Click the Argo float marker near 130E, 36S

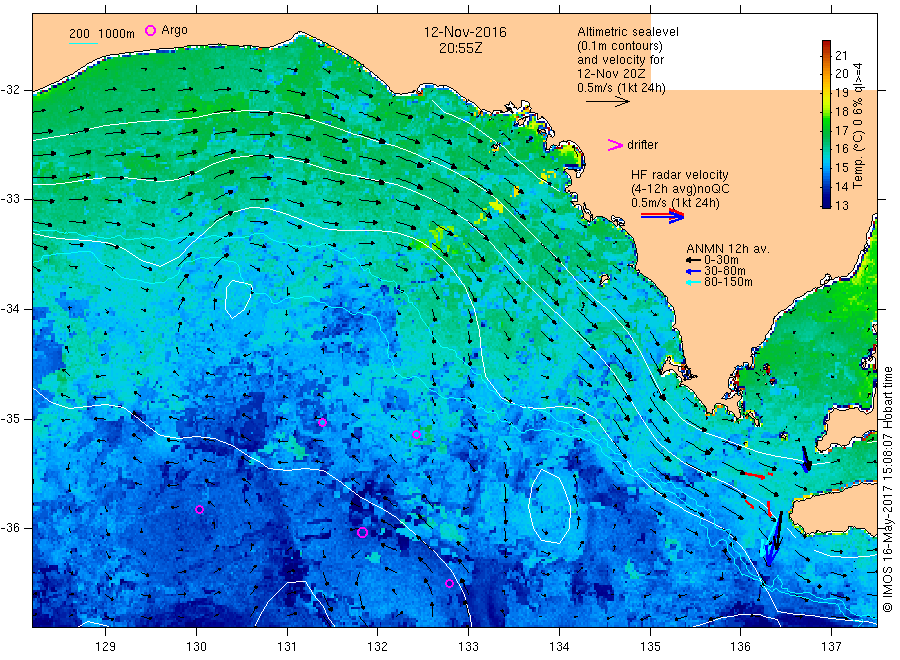tap(199, 510)
